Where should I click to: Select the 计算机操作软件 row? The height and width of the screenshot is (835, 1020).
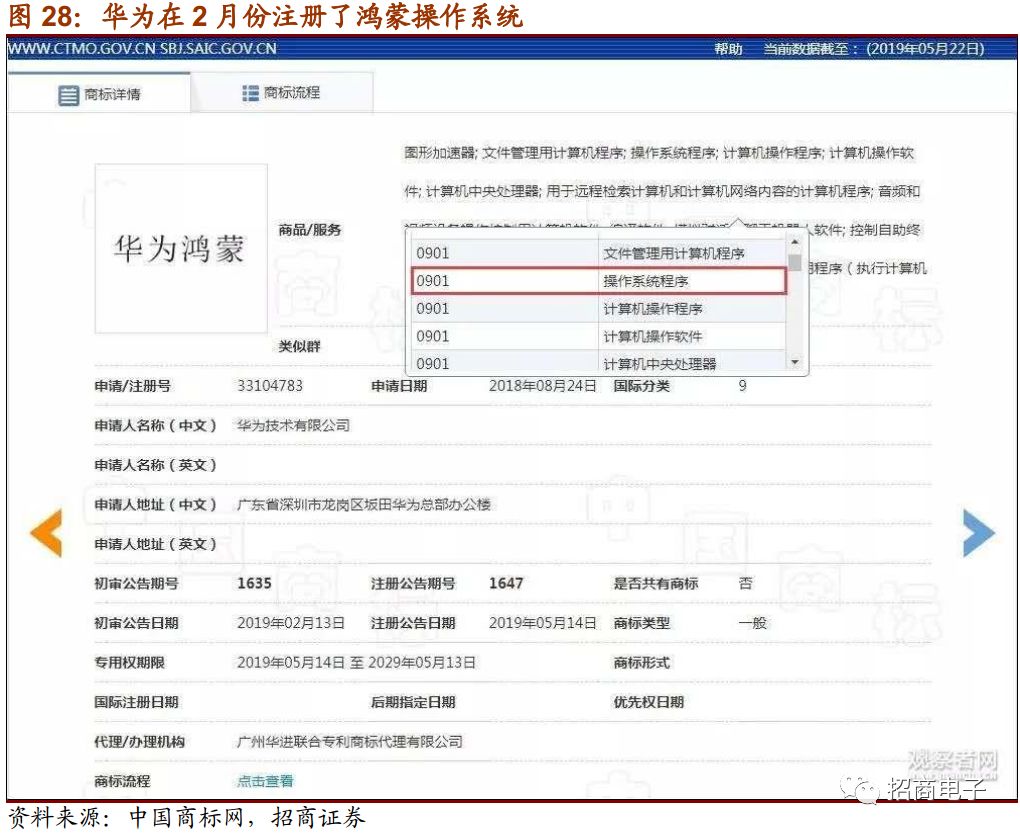point(599,336)
